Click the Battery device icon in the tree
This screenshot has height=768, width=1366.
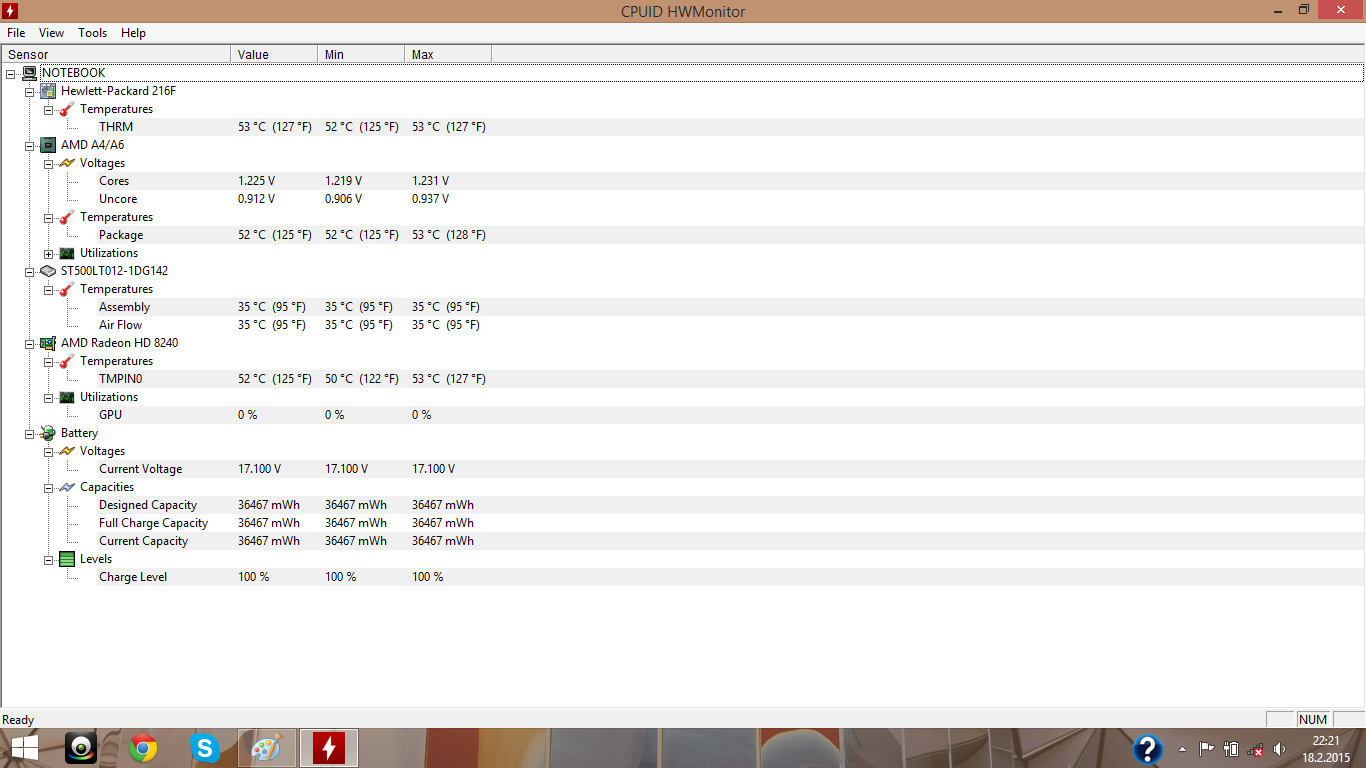tap(48, 433)
